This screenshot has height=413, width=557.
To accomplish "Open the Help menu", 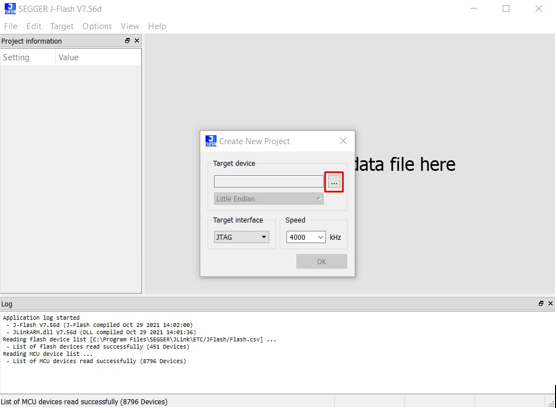I will [157, 26].
